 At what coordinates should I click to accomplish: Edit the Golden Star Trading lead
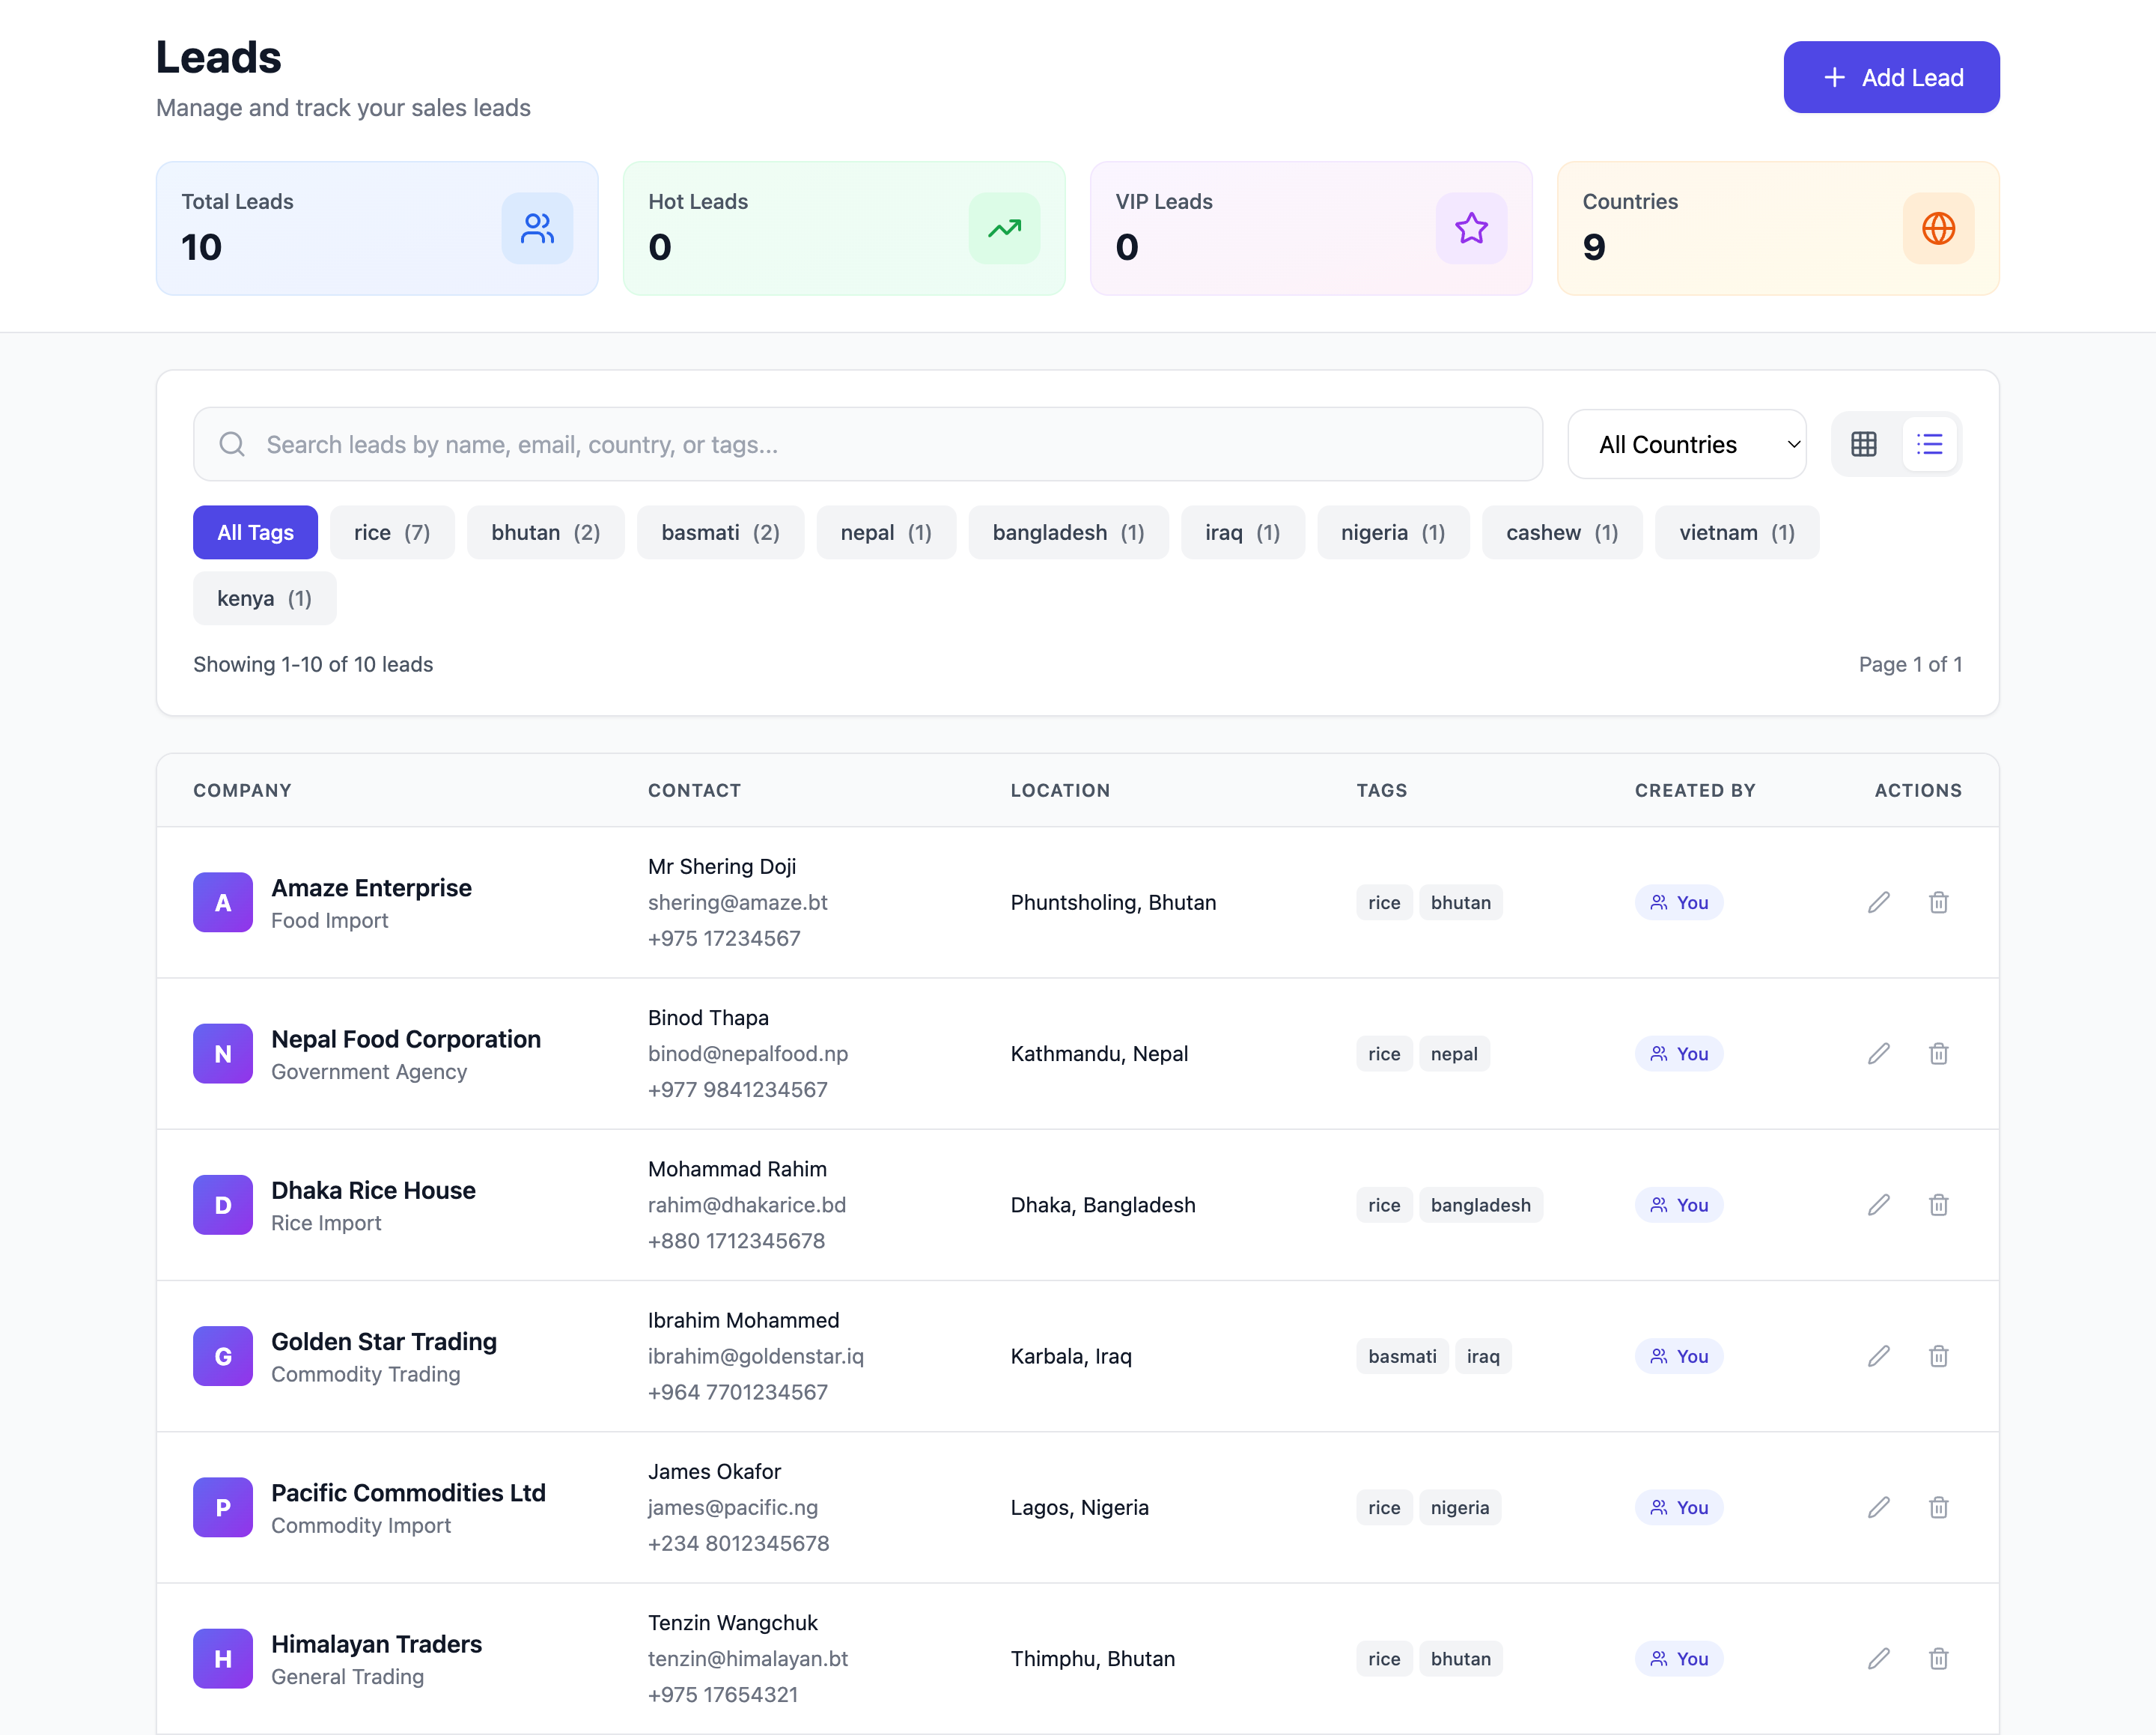tap(1878, 1356)
